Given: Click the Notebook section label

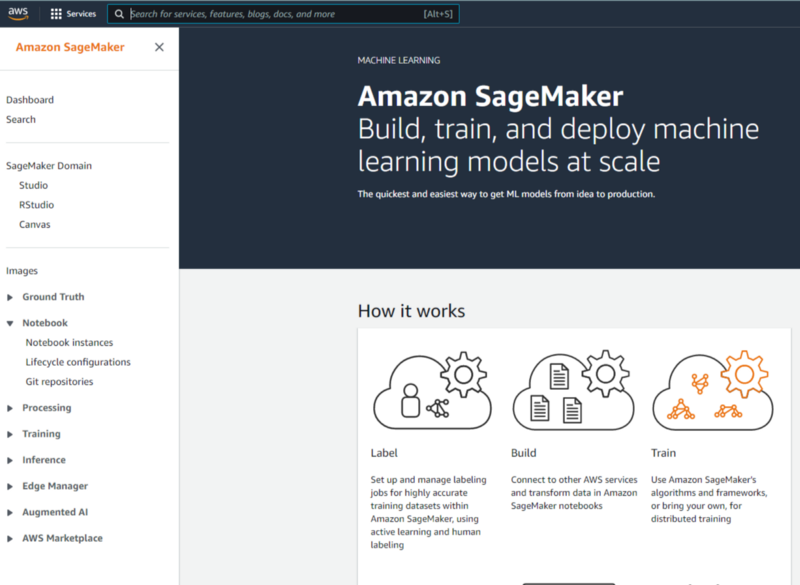Looking at the screenshot, I should [x=45, y=323].
